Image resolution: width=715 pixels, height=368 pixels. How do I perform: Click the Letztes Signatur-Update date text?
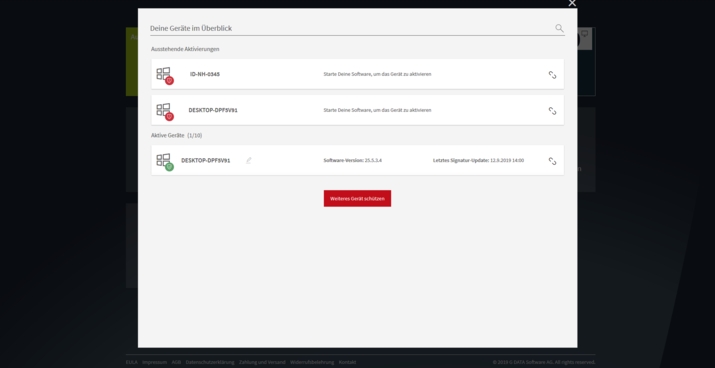pos(478,161)
